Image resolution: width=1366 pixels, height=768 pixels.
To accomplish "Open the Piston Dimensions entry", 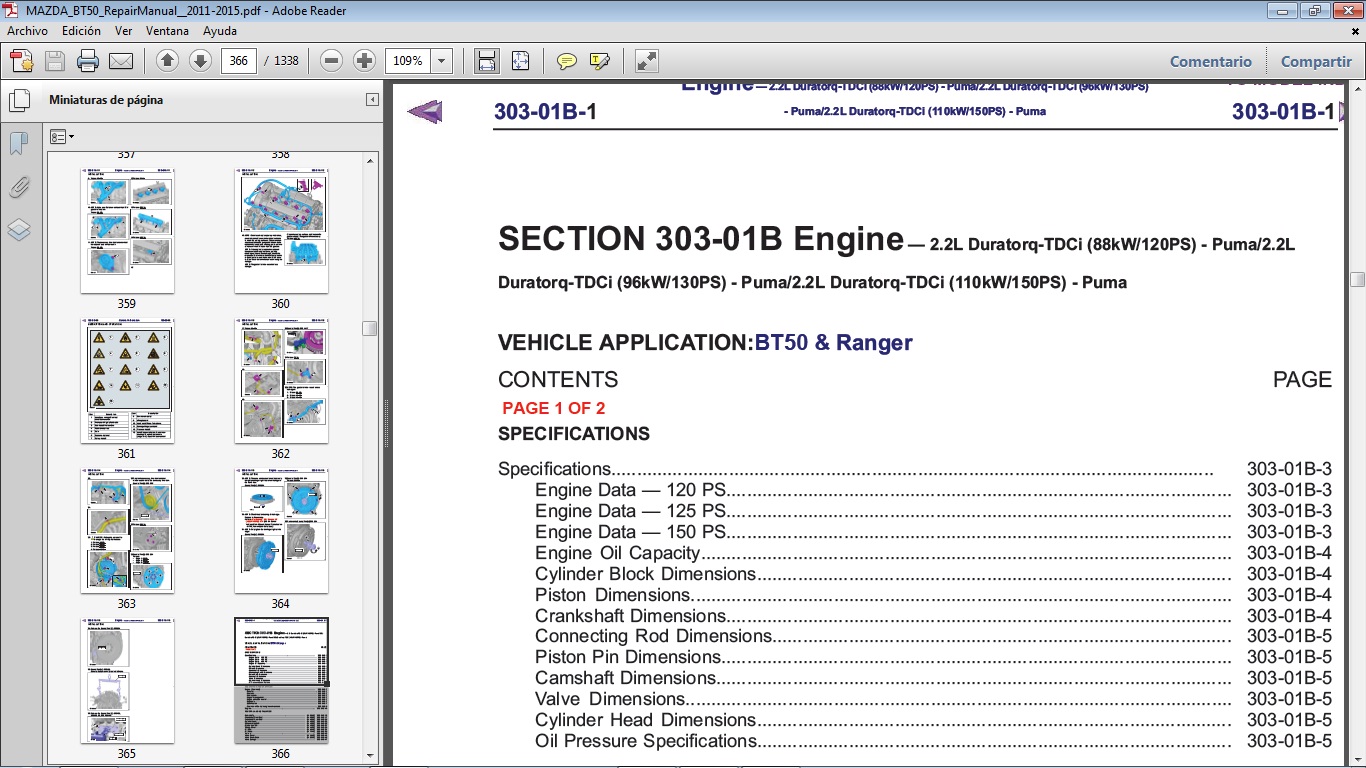I will point(933,595).
